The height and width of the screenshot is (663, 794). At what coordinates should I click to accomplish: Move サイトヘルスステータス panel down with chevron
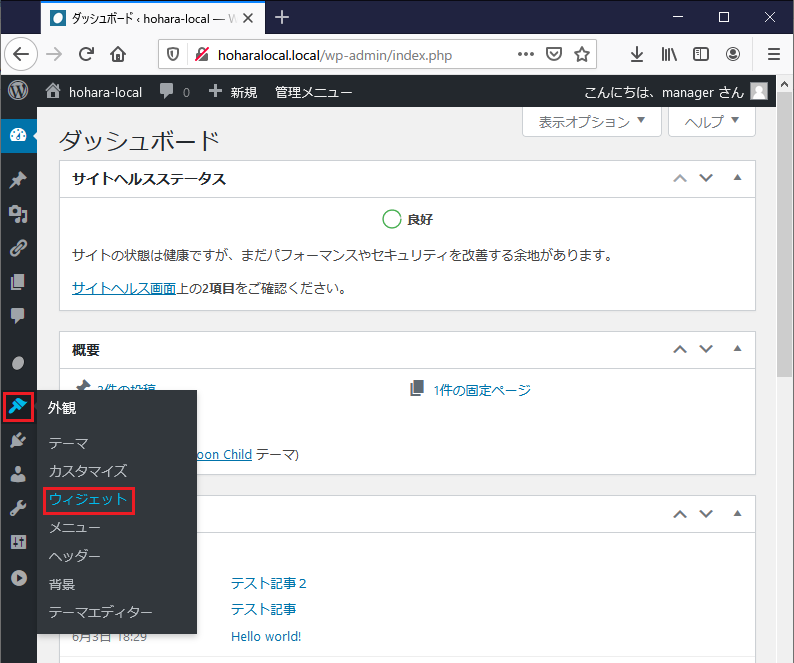(706, 179)
